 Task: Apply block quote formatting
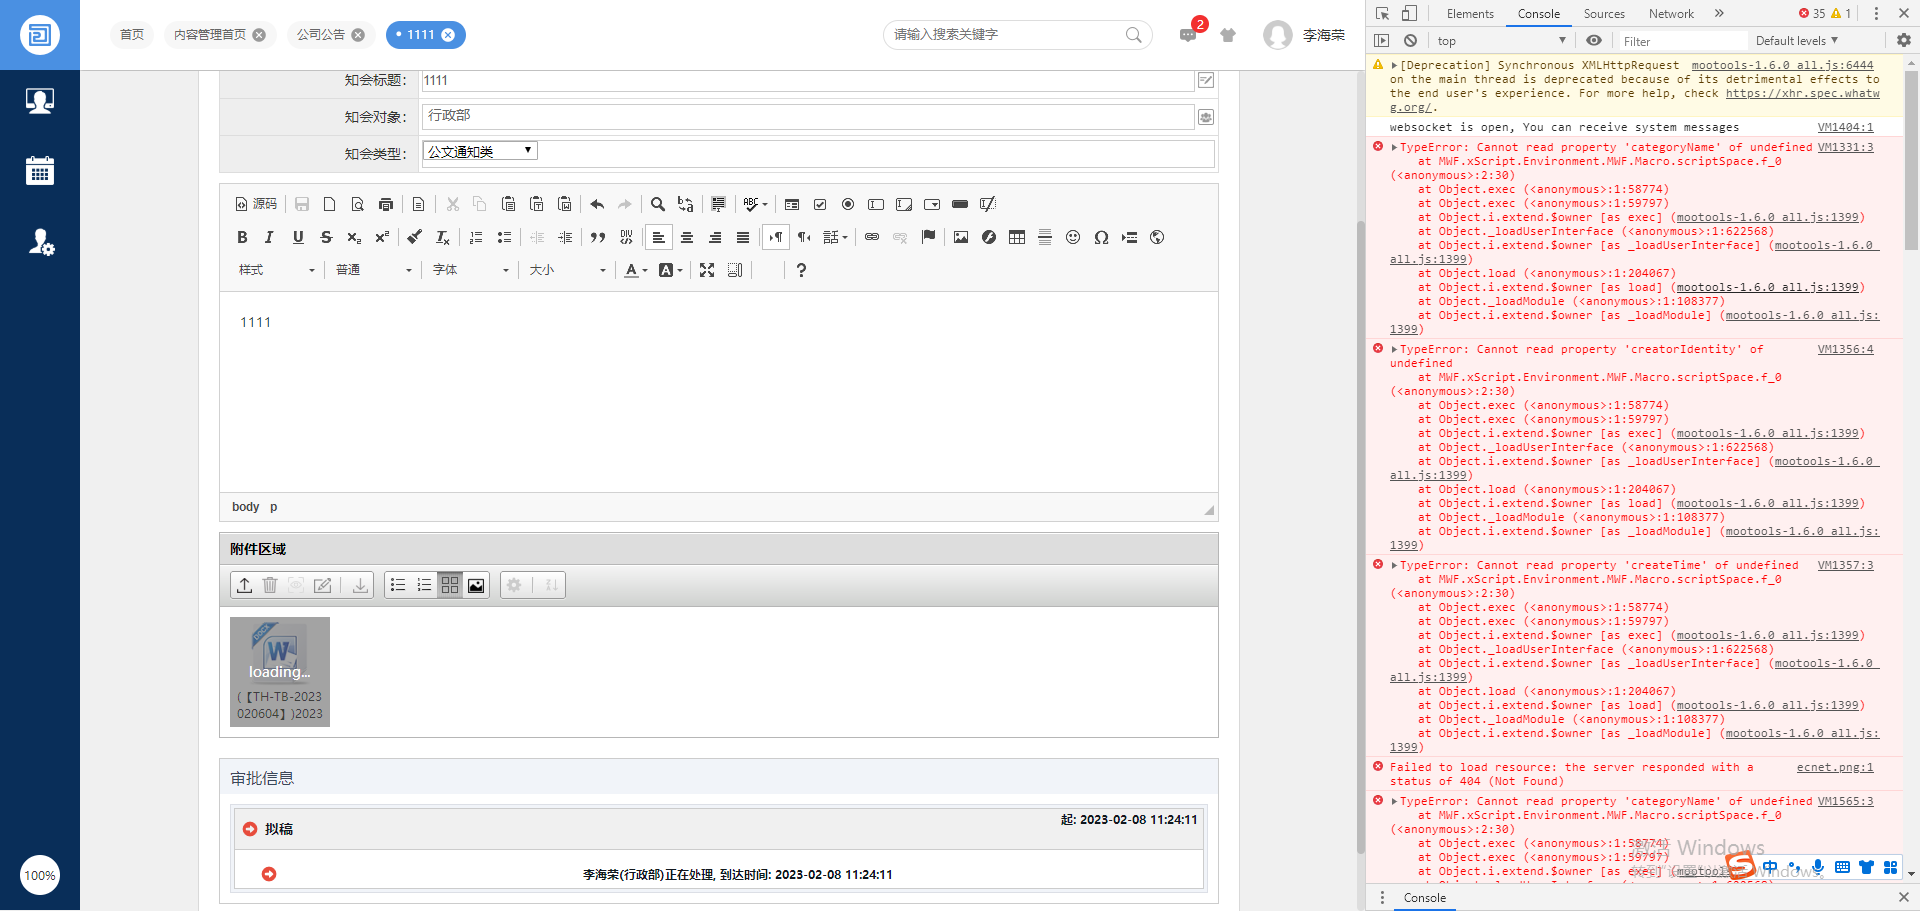tap(598, 237)
